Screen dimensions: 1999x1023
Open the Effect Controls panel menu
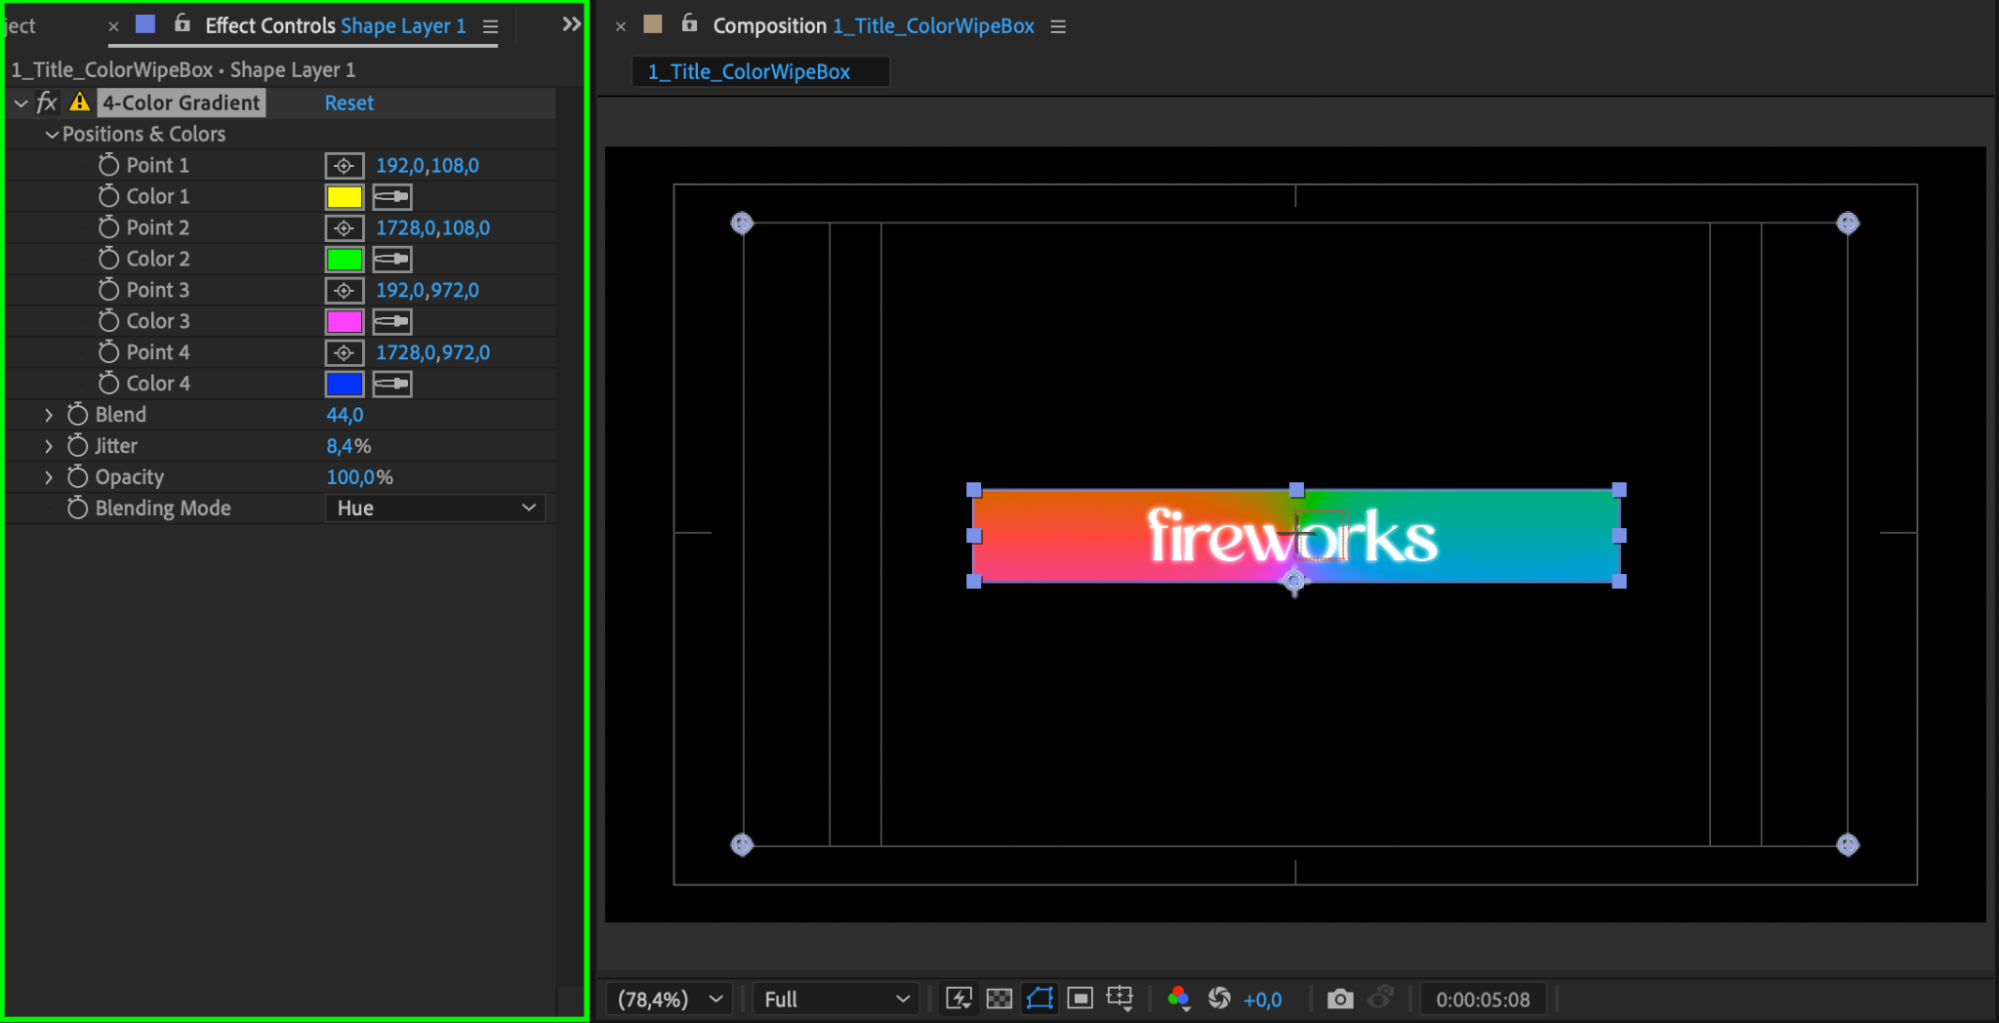[490, 27]
